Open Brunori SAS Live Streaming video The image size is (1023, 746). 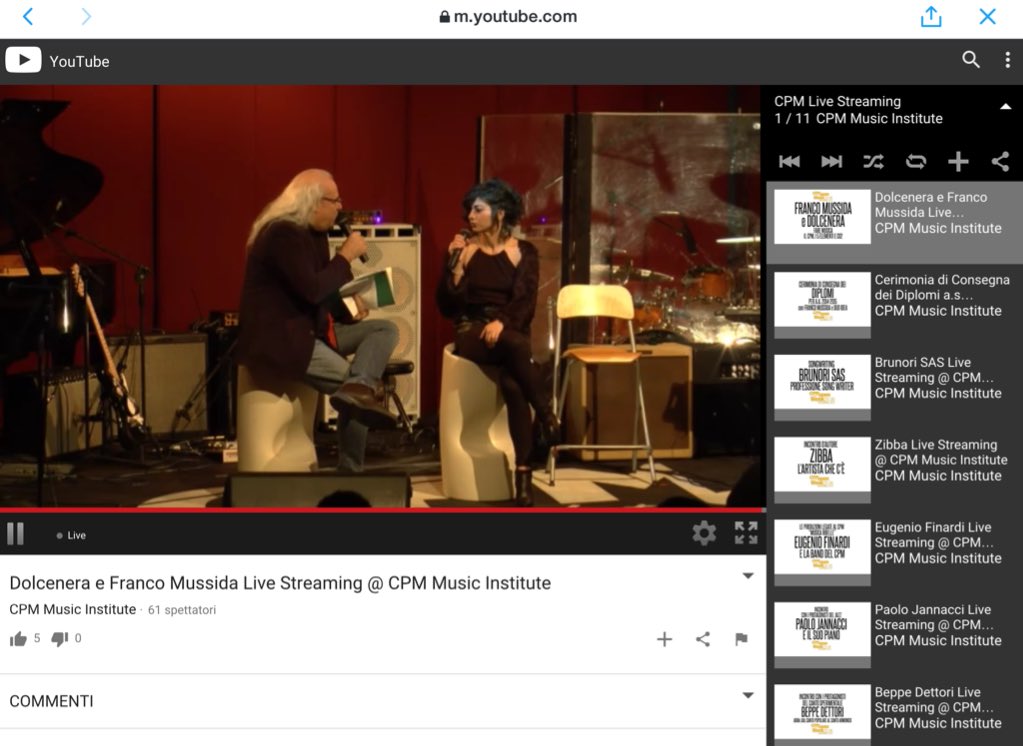click(894, 388)
